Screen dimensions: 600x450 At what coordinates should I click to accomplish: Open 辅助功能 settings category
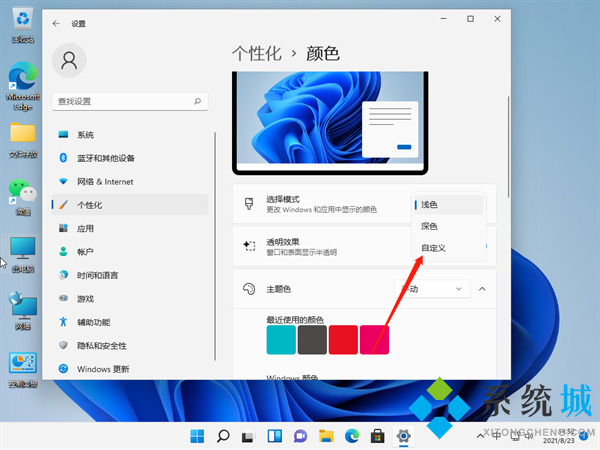[130, 322]
